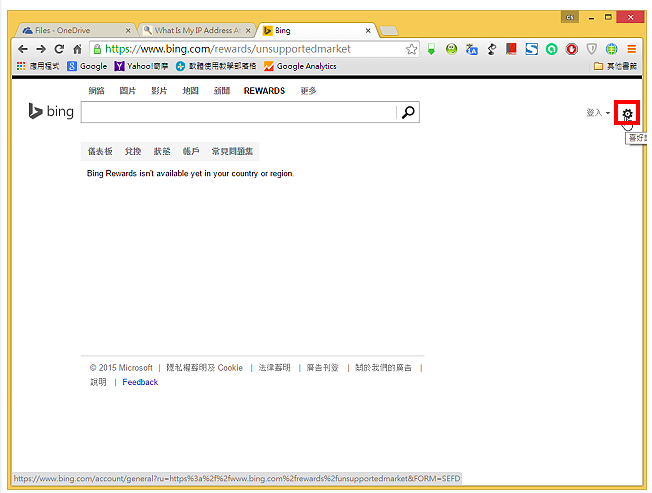652x493 pixels.
Task: Open the green smiley face extension
Action: coord(451,49)
